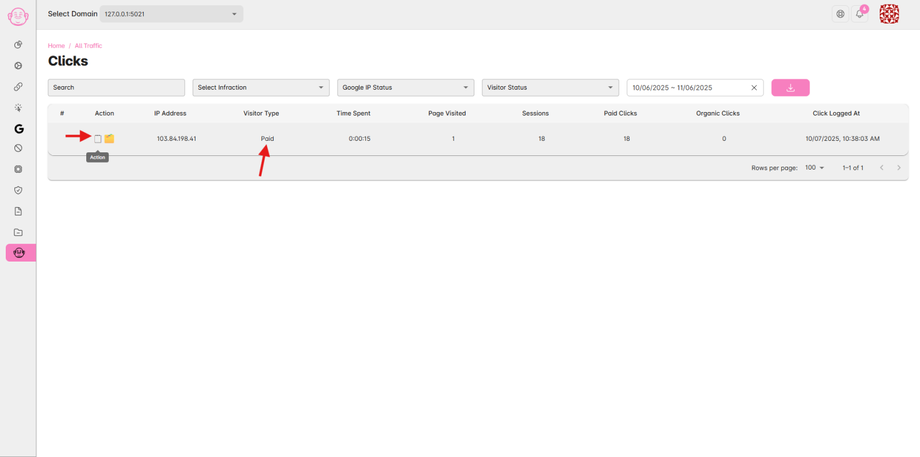Screen dimensions: 920x457
Task: Tick the checkbox in the 103.84.198.41 row
Action: (x=98, y=139)
